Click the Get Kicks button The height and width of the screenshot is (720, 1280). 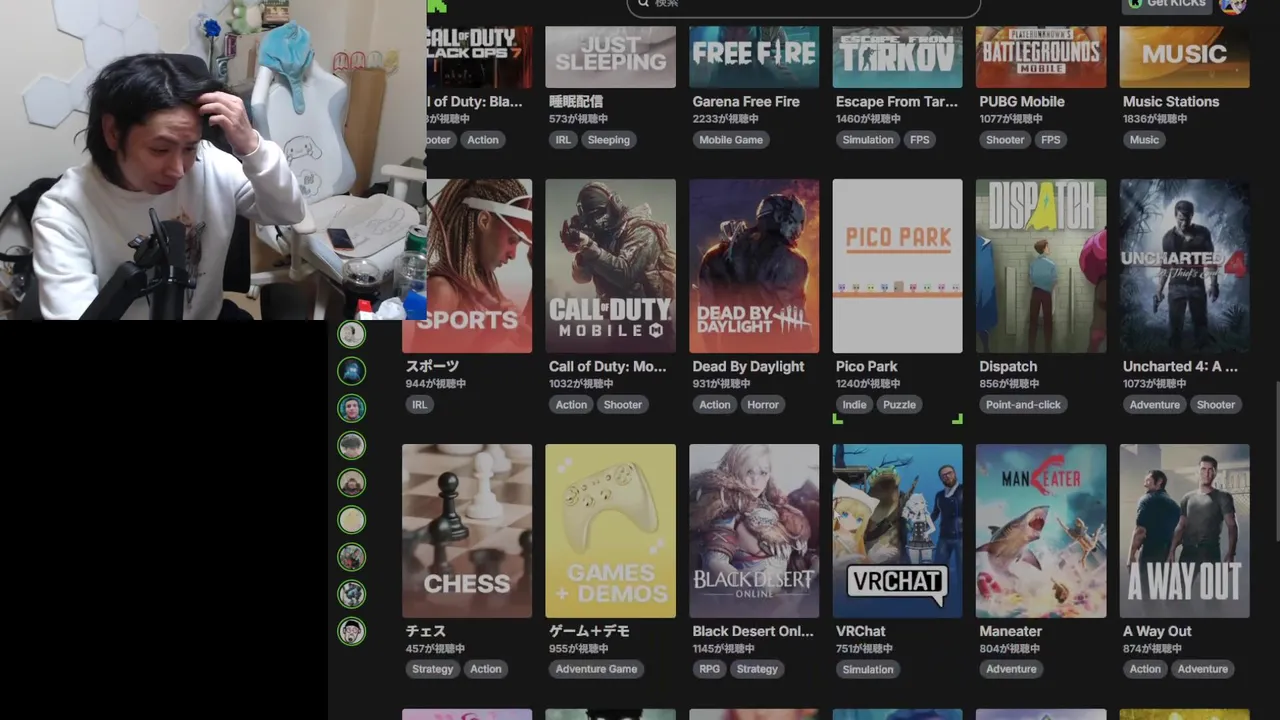[1167, 5]
